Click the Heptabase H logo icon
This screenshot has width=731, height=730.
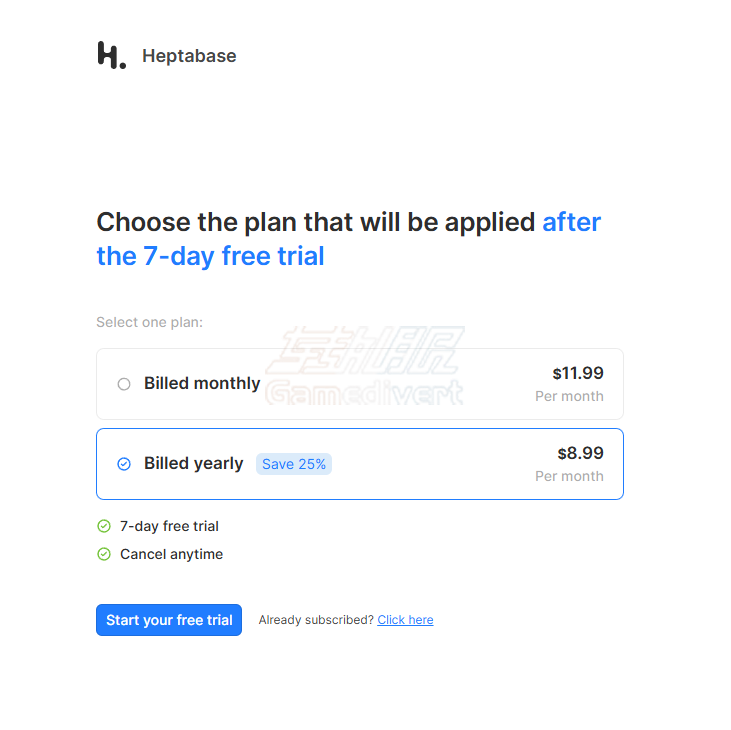tap(112, 55)
